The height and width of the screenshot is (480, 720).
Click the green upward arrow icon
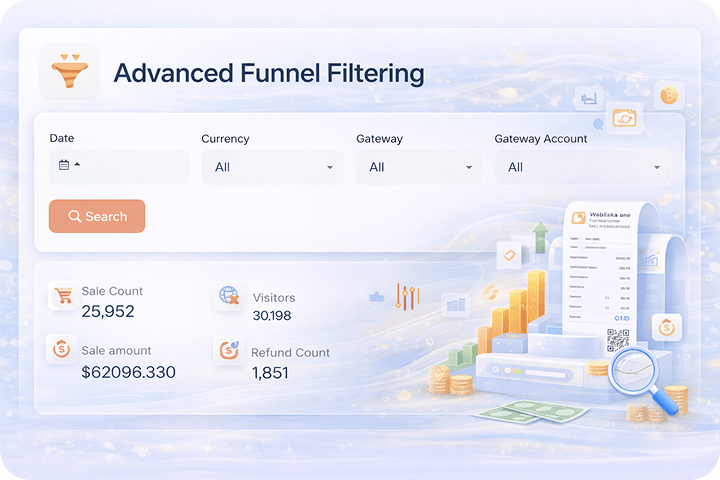[x=541, y=238]
